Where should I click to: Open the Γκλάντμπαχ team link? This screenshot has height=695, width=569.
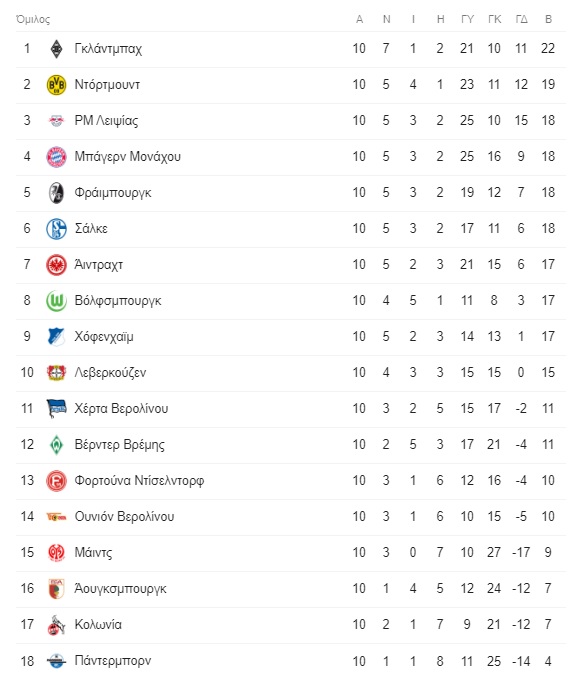(x=108, y=48)
